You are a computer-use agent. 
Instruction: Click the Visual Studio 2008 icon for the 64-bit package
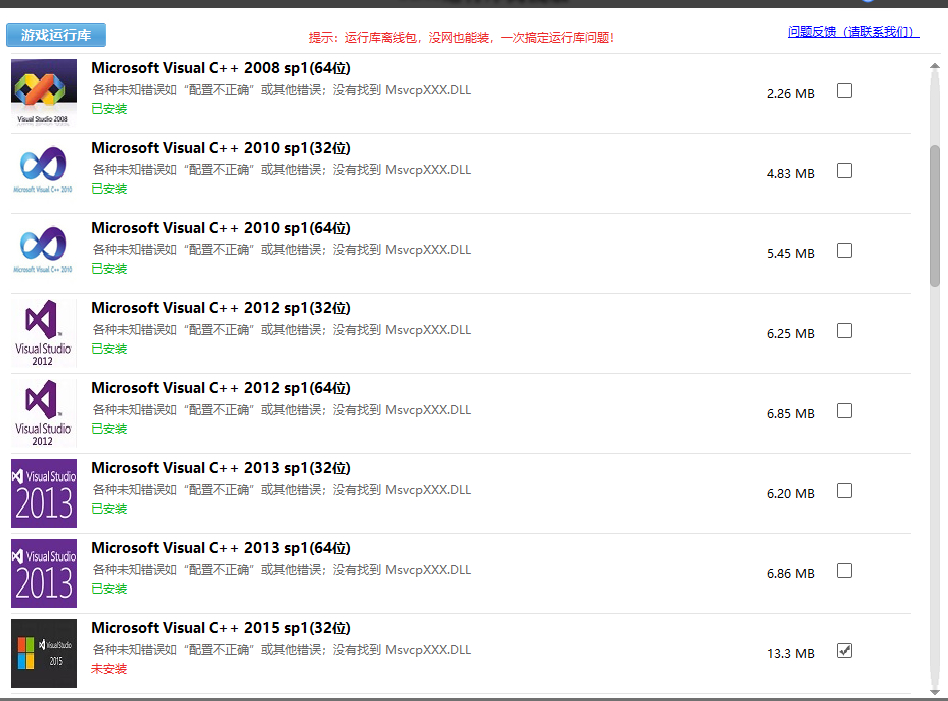click(x=44, y=93)
